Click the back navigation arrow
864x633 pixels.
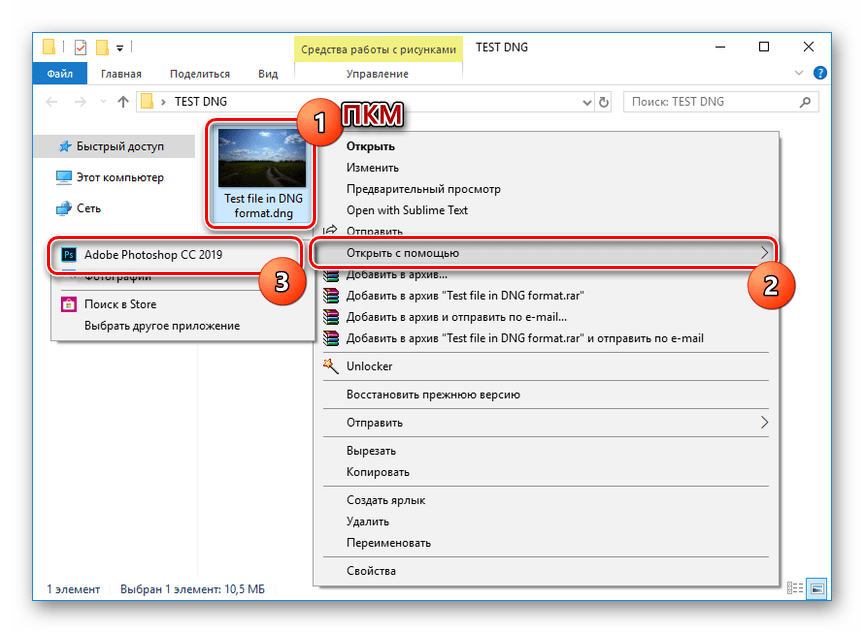(52, 102)
